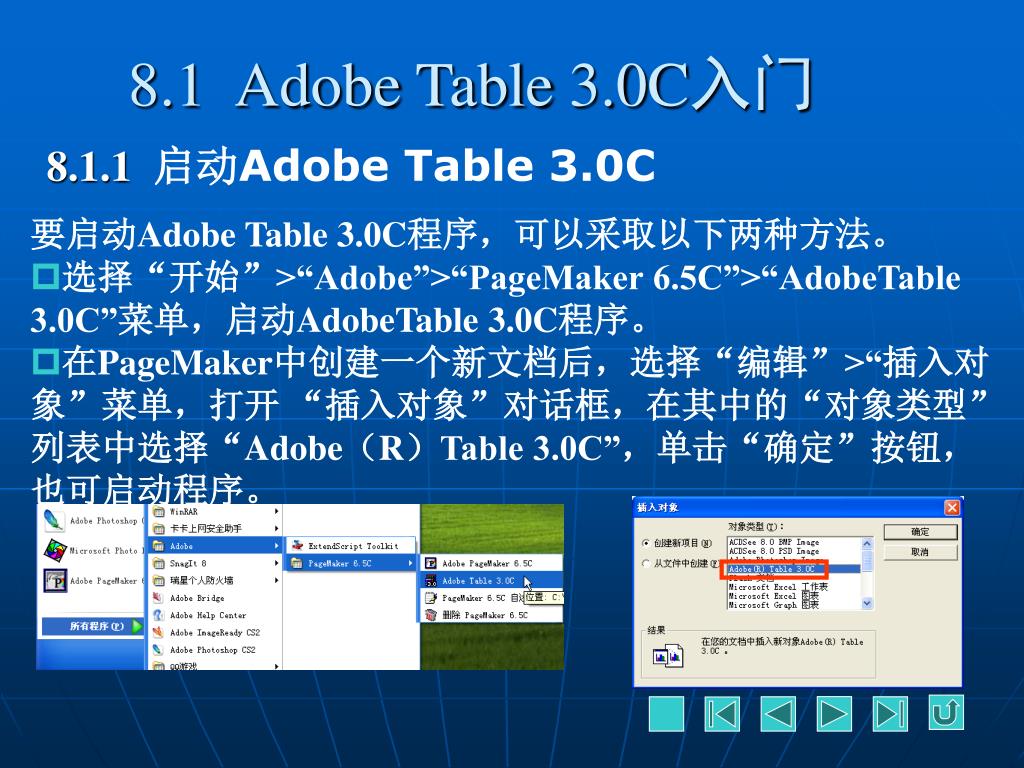Expand the SnagIt 8 submenu arrow
The width and height of the screenshot is (1024, 768).
[x=277, y=563]
